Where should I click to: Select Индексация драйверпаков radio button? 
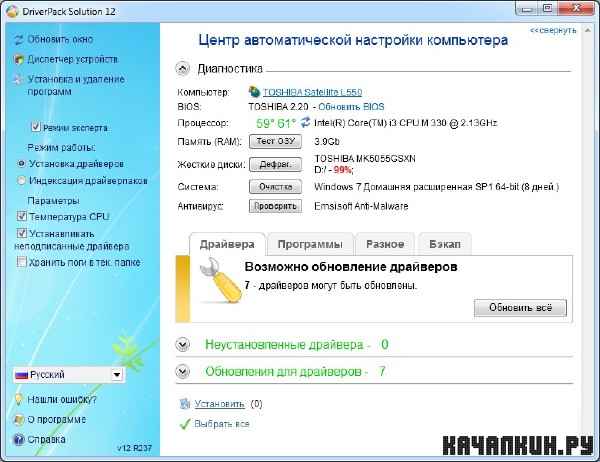pos(21,180)
